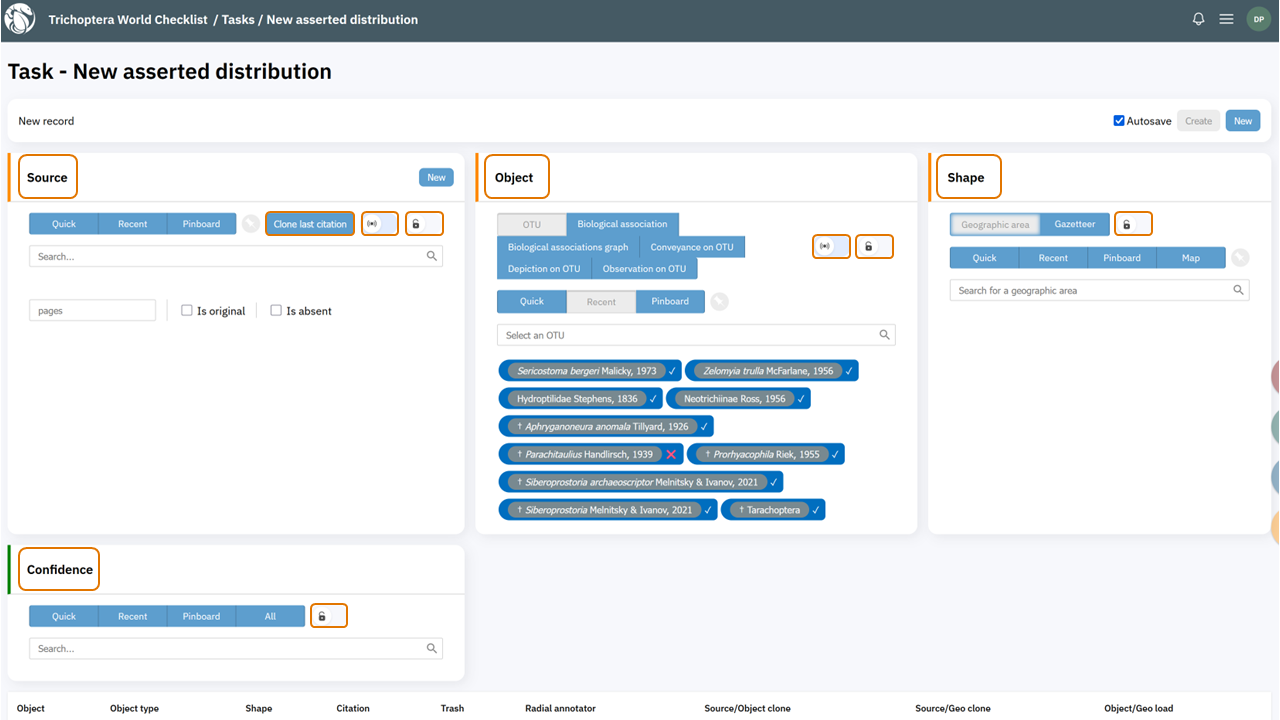Viewport: 1280px width, 720px height.
Task: Select the Biological associations graph tab
Action: tap(568, 247)
